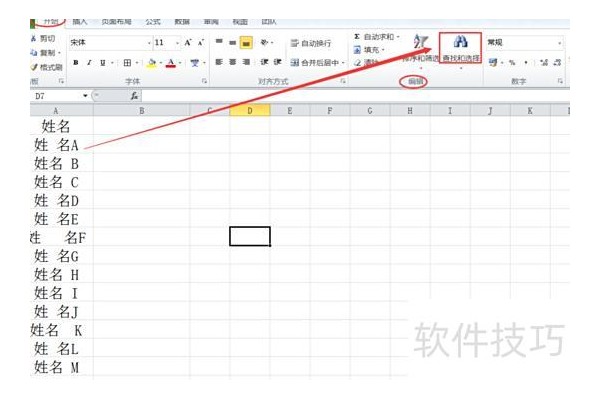
Task: Apply the red font color
Action: tap(171, 62)
